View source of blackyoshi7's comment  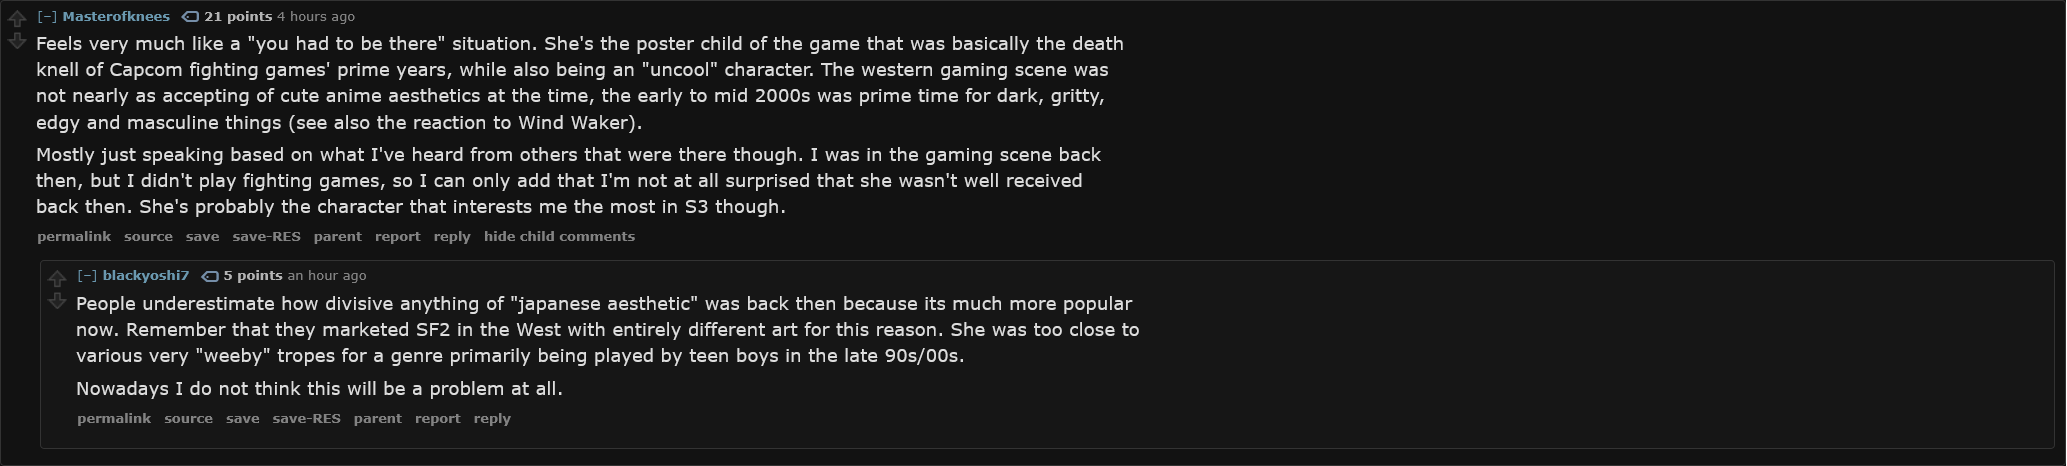coord(188,418)
